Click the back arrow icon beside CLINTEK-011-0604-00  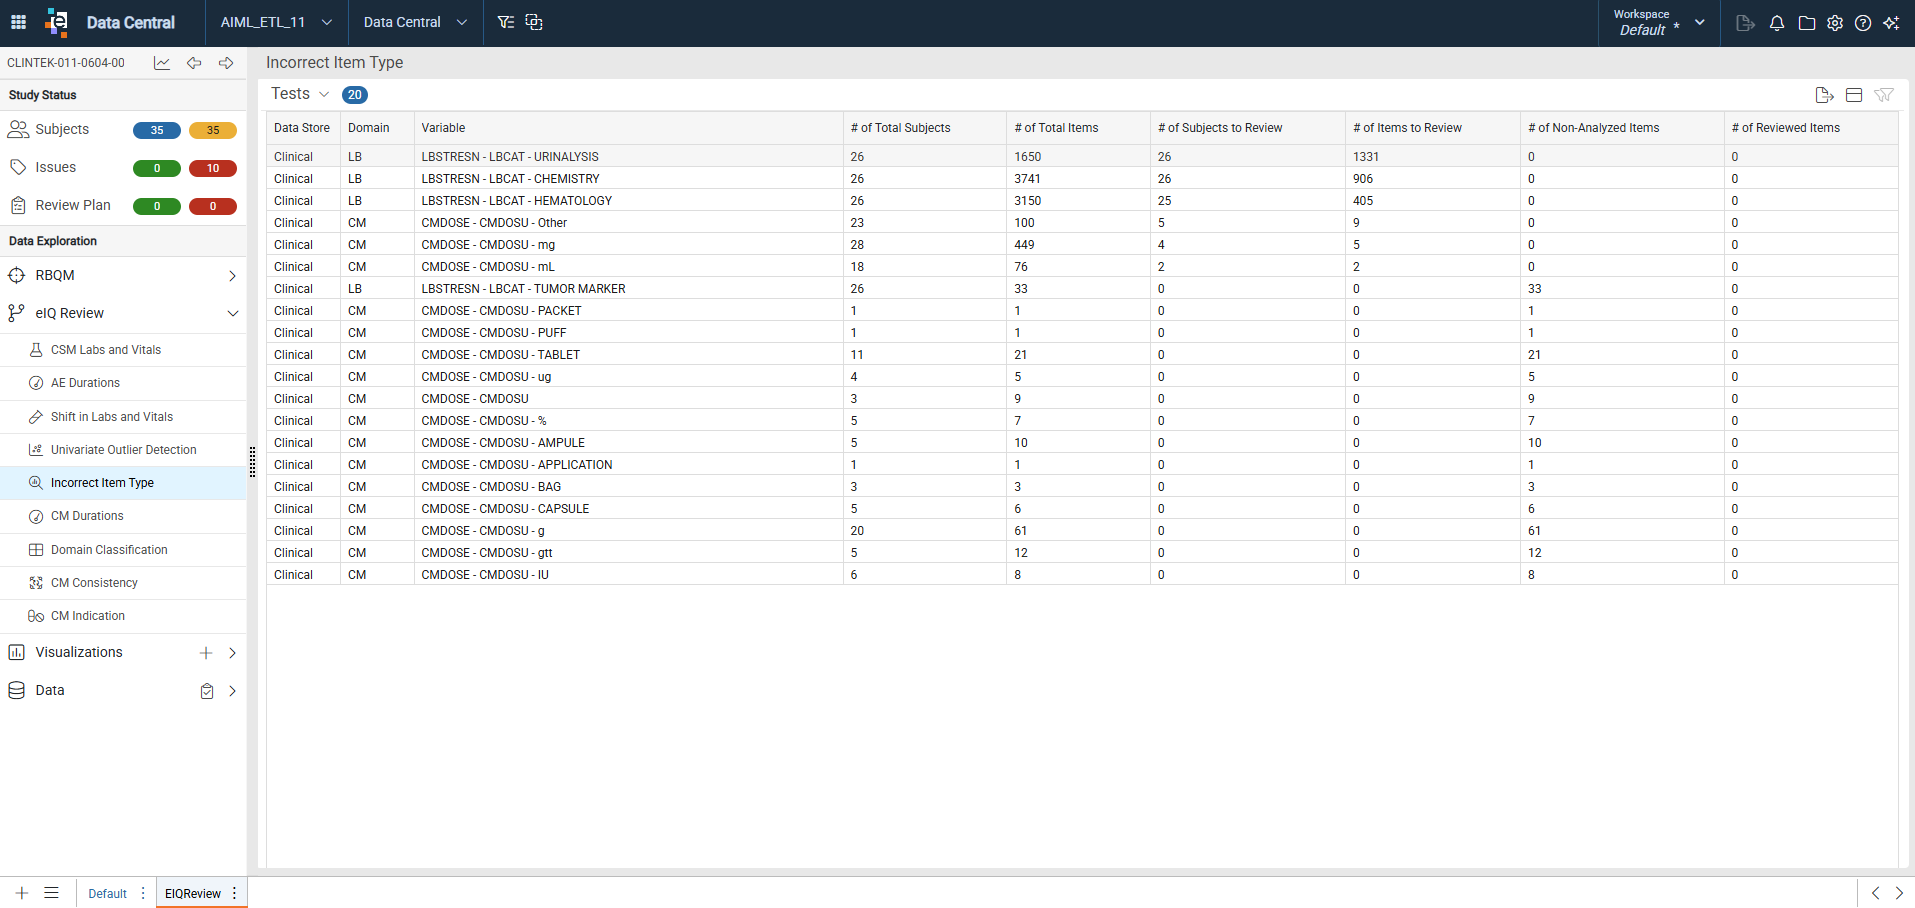(x=194, y=63)
